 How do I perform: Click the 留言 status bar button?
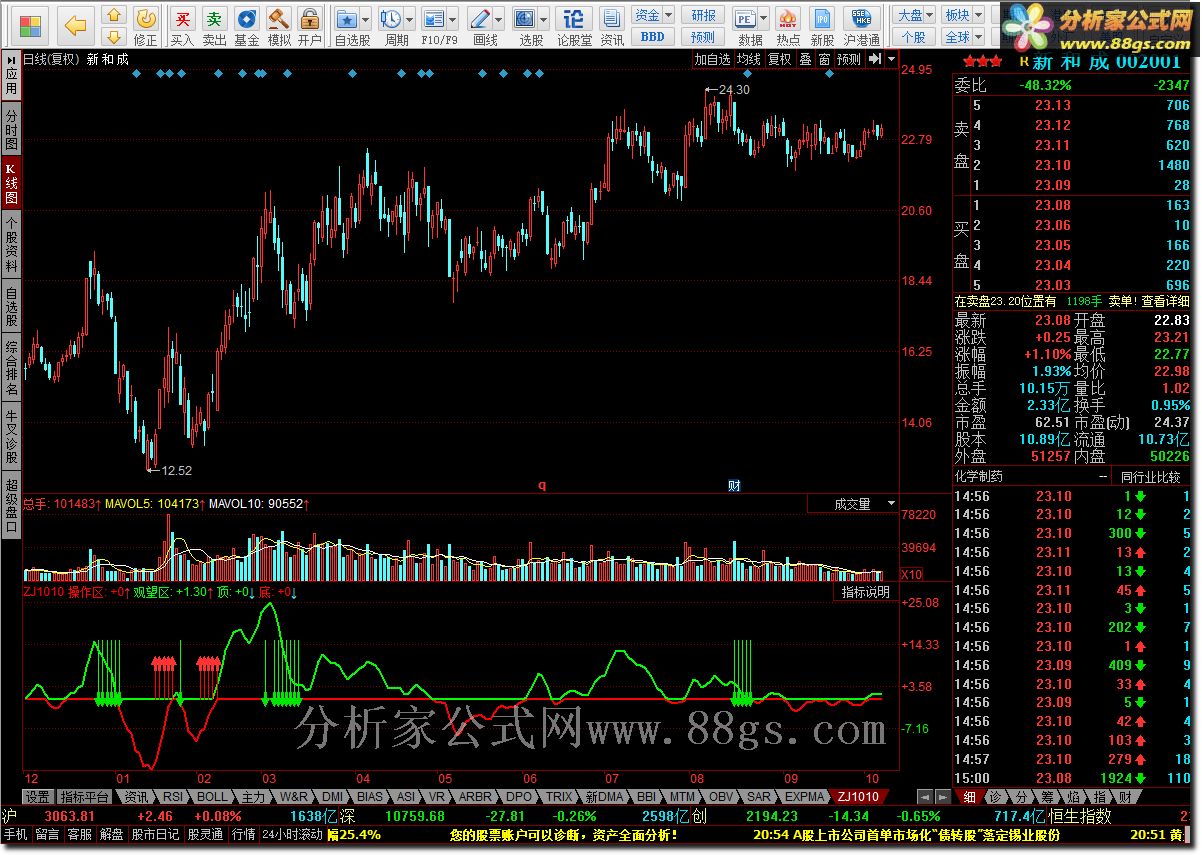(46, 834)
